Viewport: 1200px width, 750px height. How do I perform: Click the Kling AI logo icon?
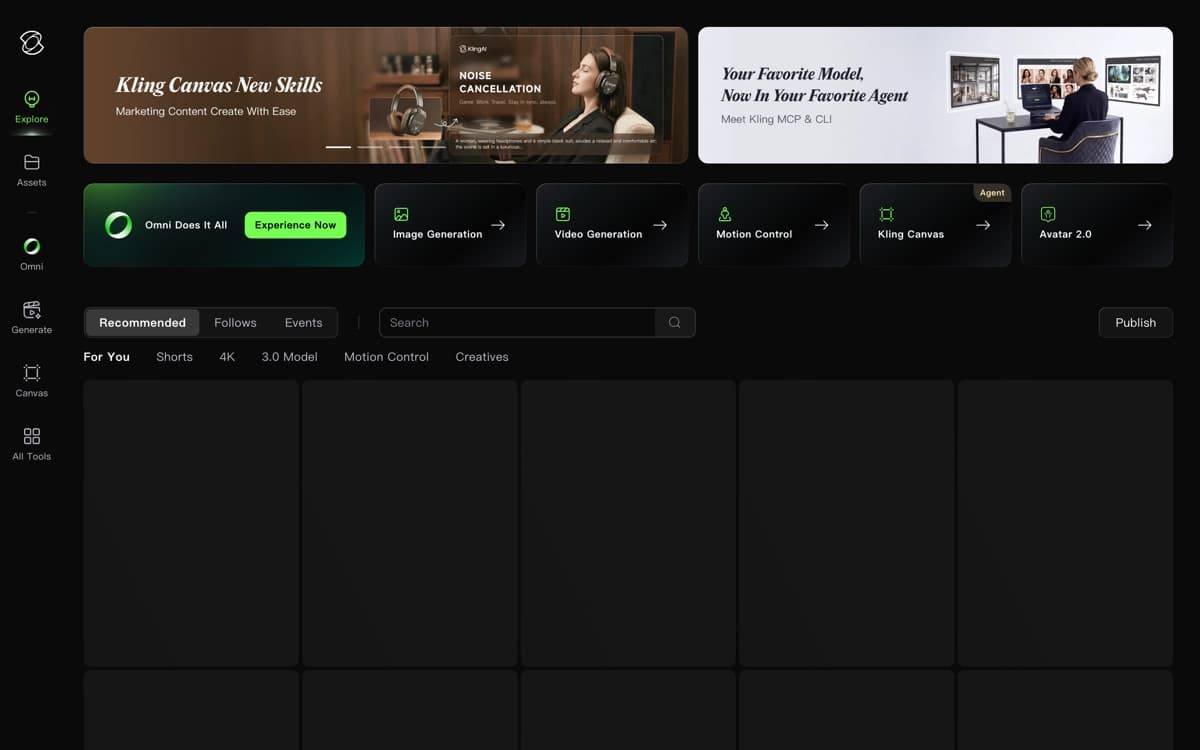[x=32, y=43]
